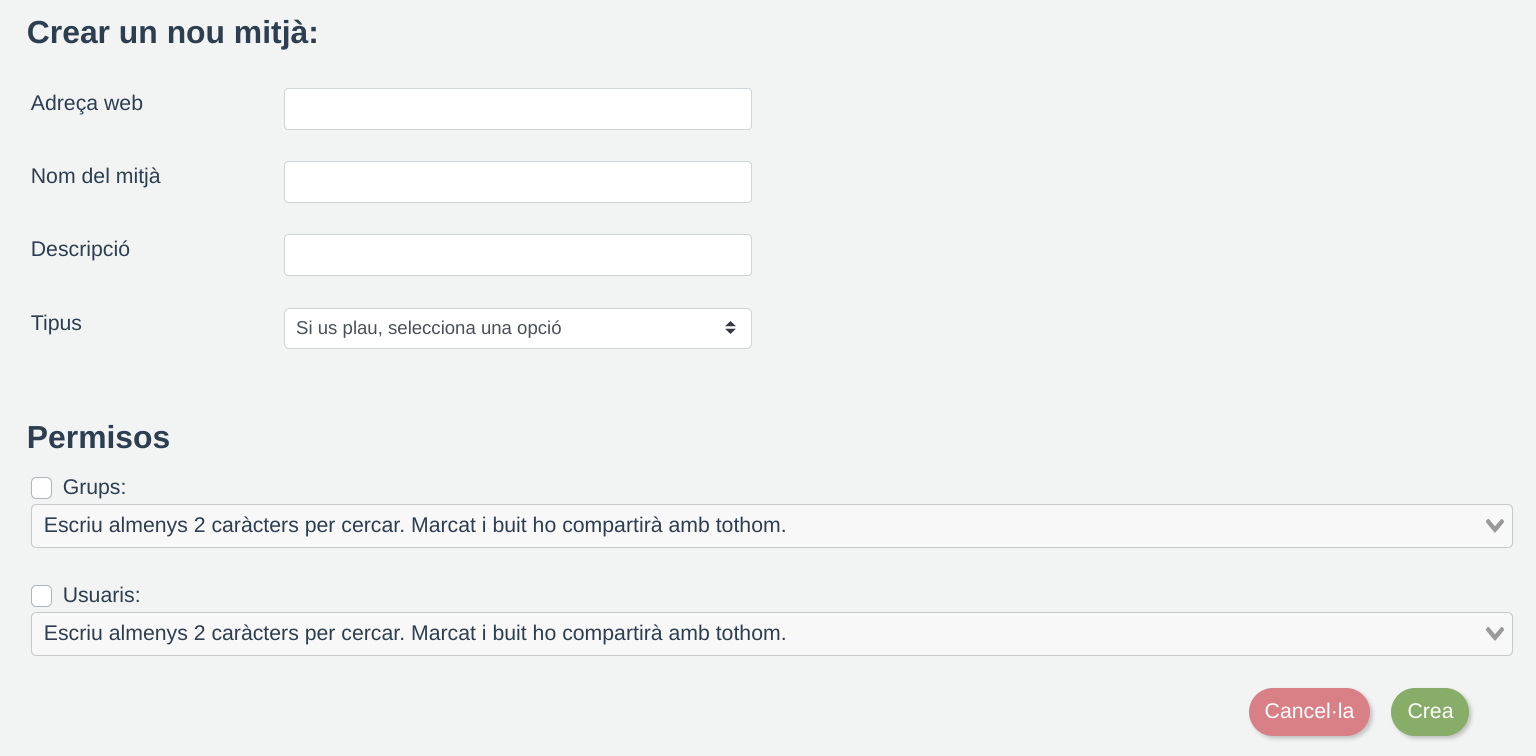Click the Grups search field placeholder text

(x=415, y=526)
